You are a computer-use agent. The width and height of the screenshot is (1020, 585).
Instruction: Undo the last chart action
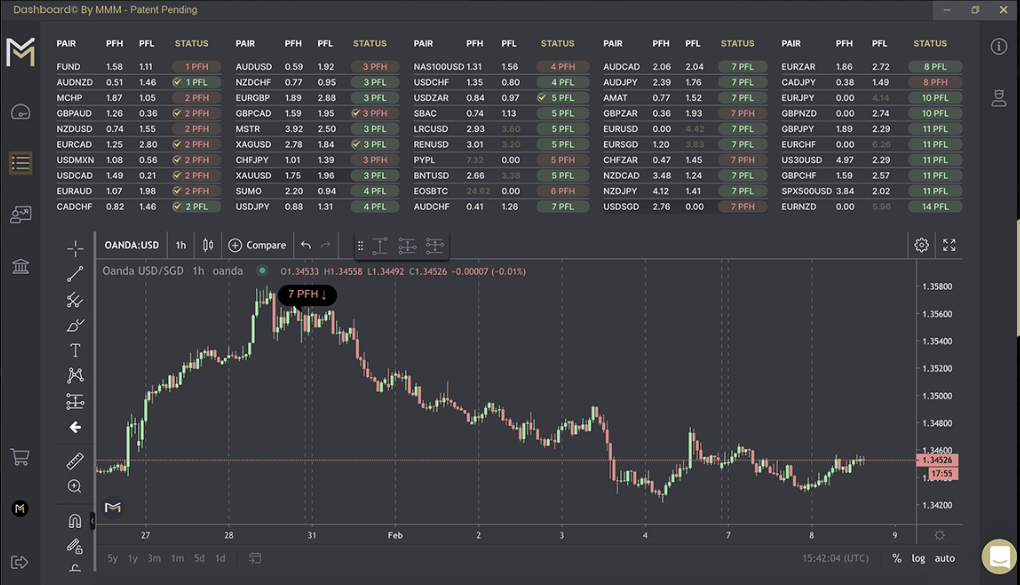click(x=306, y=245)
